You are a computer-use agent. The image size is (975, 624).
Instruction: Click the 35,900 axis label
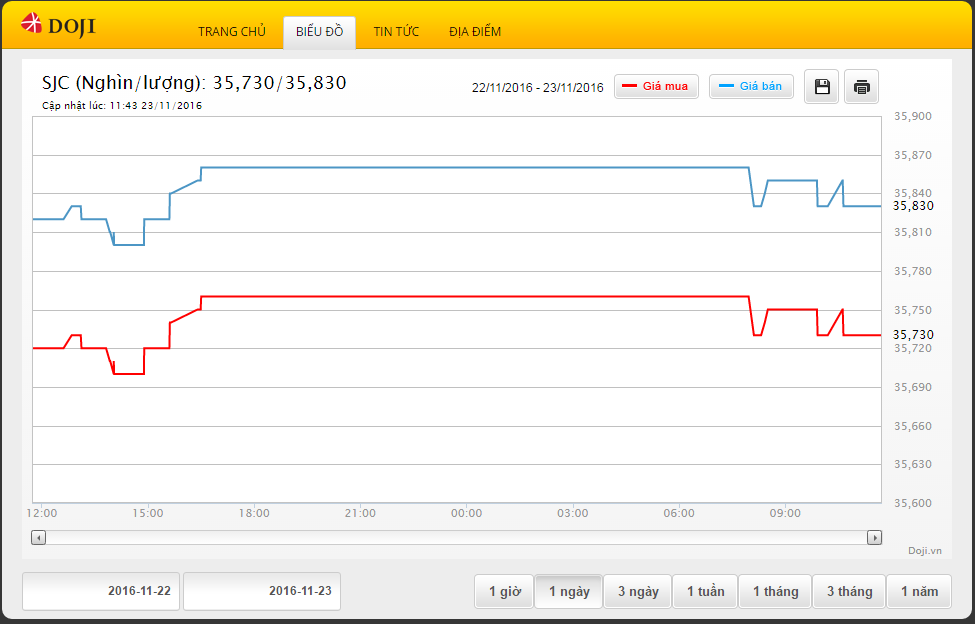point(913,116)
